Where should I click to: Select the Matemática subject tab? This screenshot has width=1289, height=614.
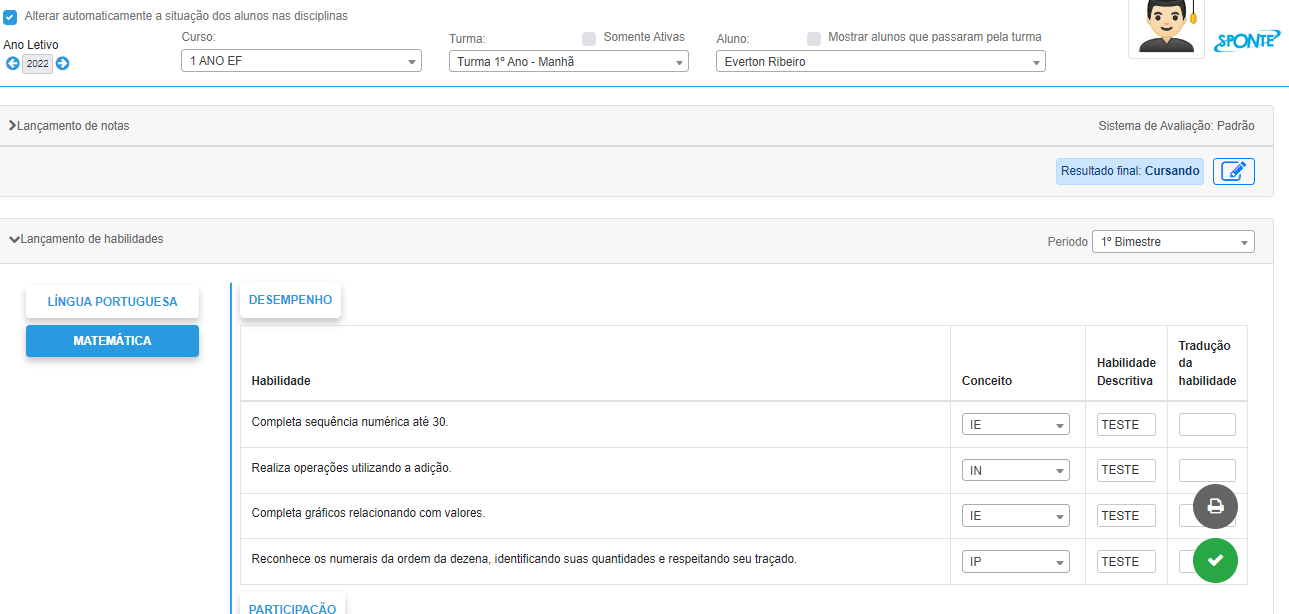click(x=112, y=341)
